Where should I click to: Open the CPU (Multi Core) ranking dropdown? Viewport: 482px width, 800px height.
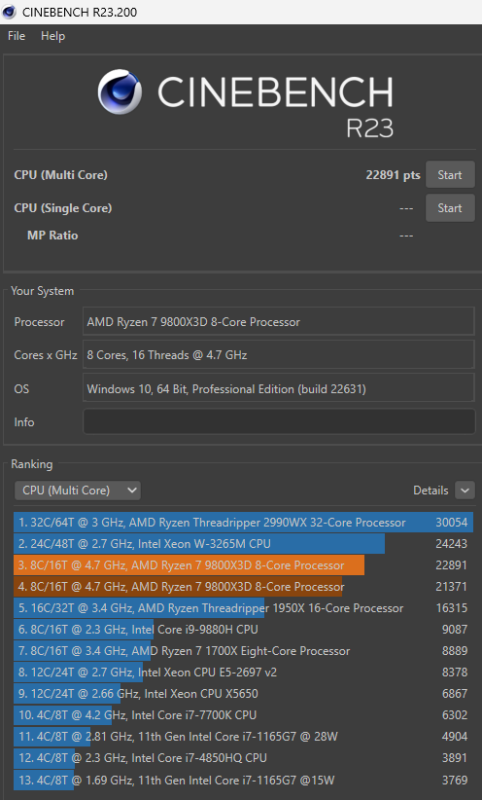[x=78, y=490]
